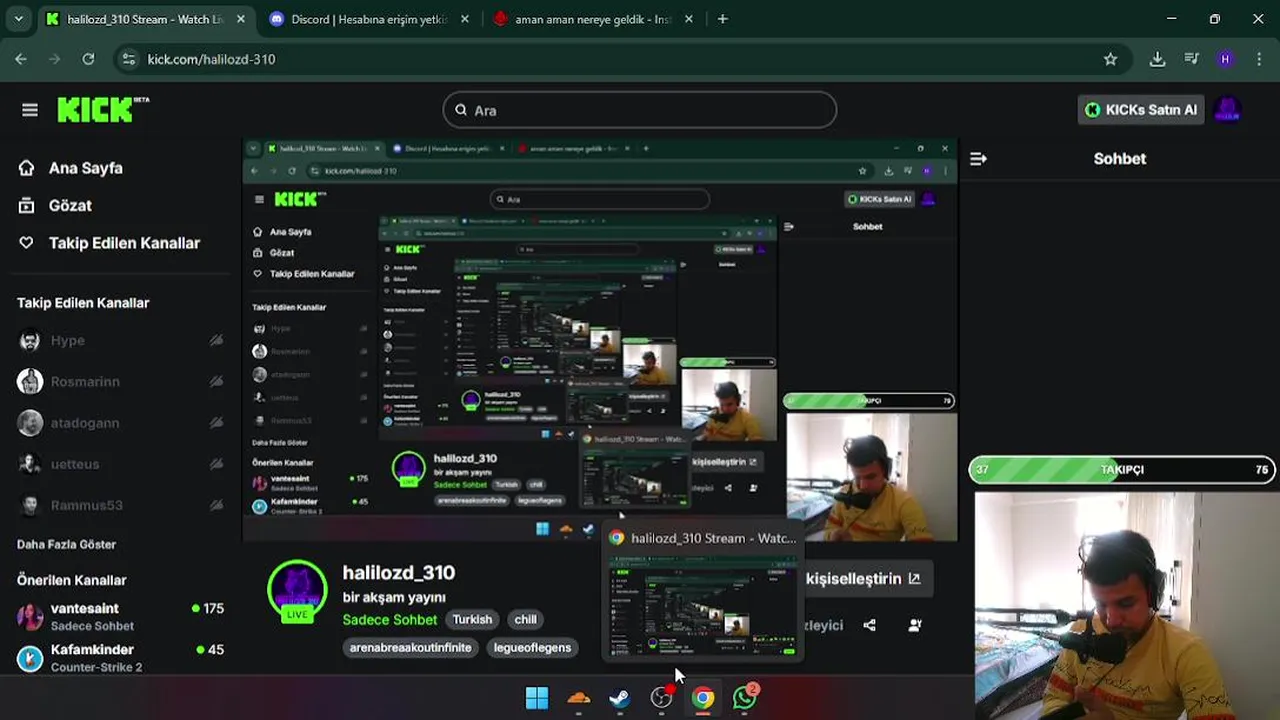The height and width of the screenshot is (720, 1280).
Task: Open the purple user avatar menu on Kick
Action: point(1227,110)
